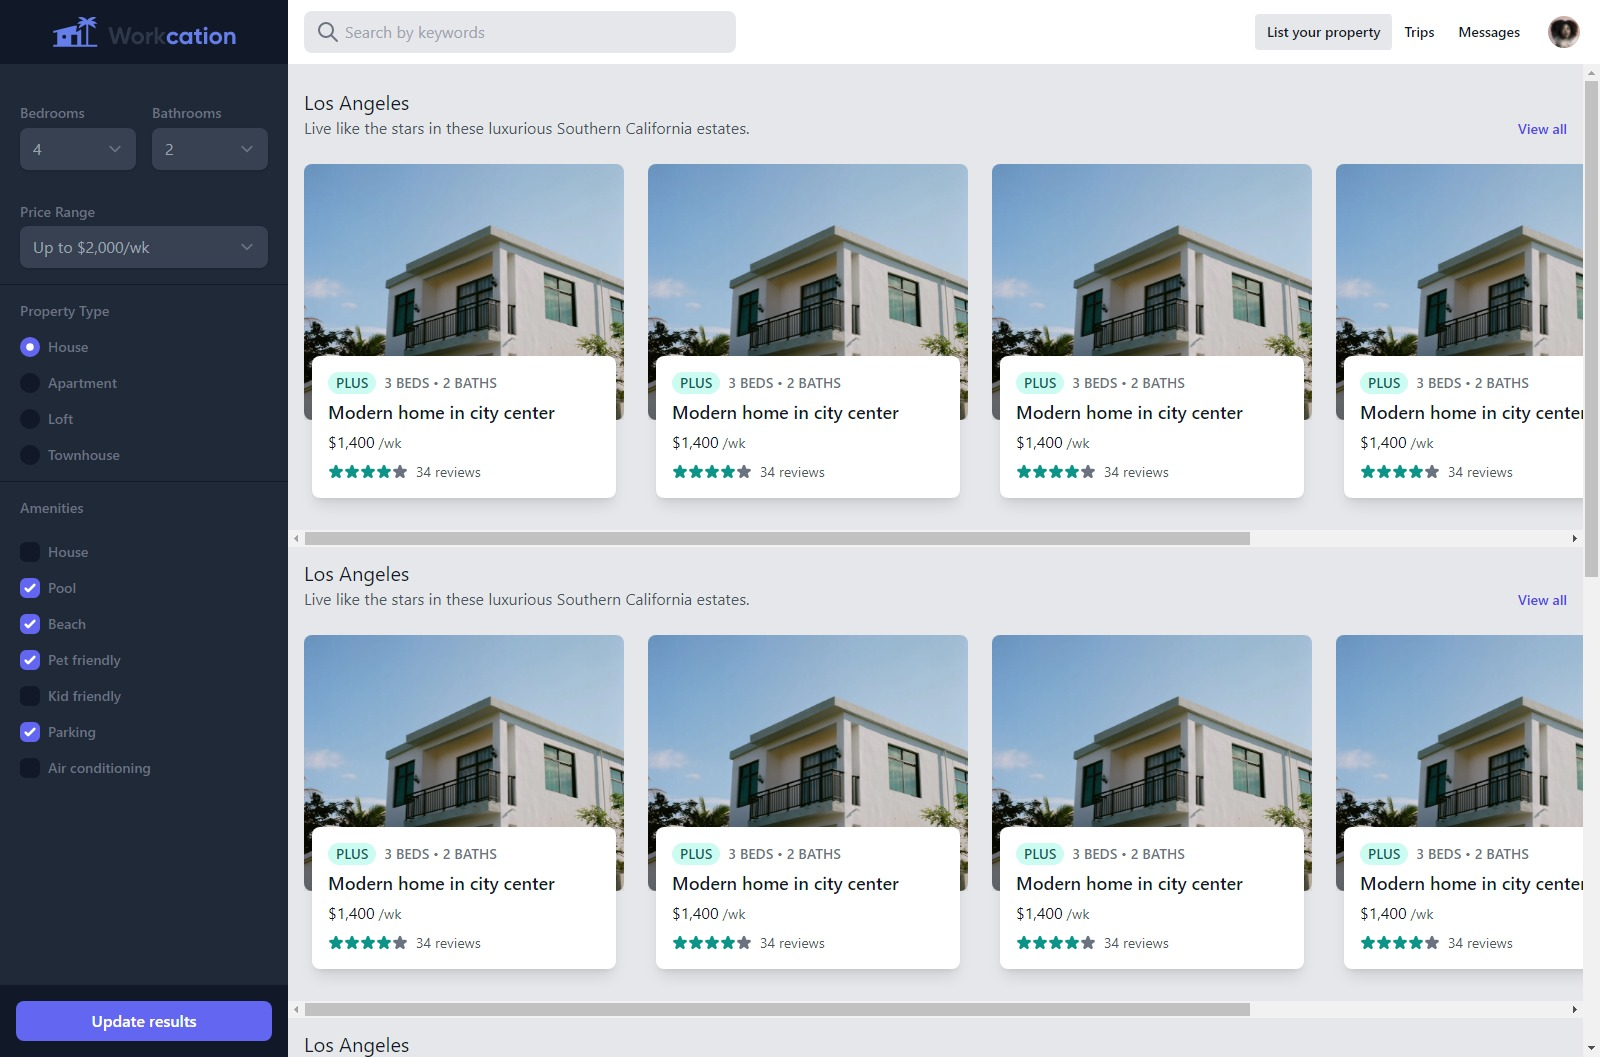Click the first row's horizontal scrollbar right arrow
Image resolution: width=1600 pixels, height=1057 pixels.
[x=1574, y=538]
